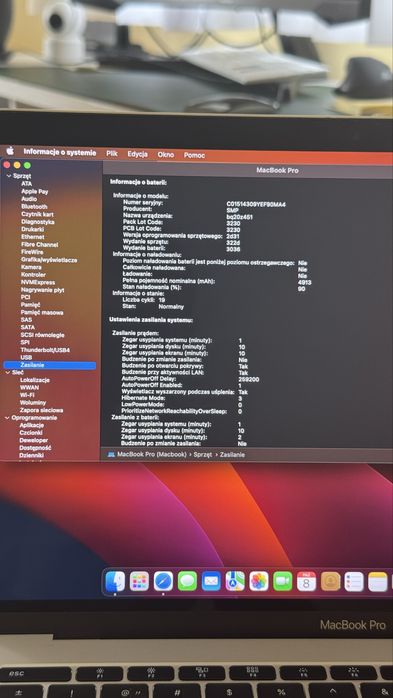This screenshot has height=698, width=393.
Task: Select Apple Pay in the sidebar
Action: click(x=35, y=191)
